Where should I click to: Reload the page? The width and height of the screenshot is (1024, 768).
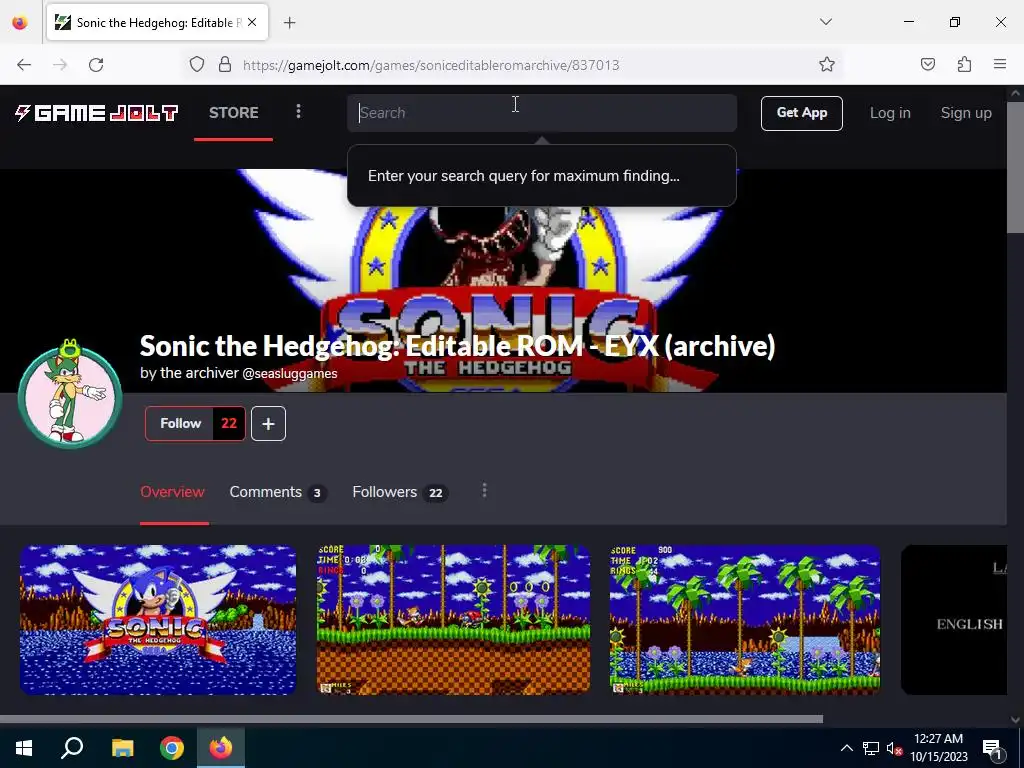(96, 65)
